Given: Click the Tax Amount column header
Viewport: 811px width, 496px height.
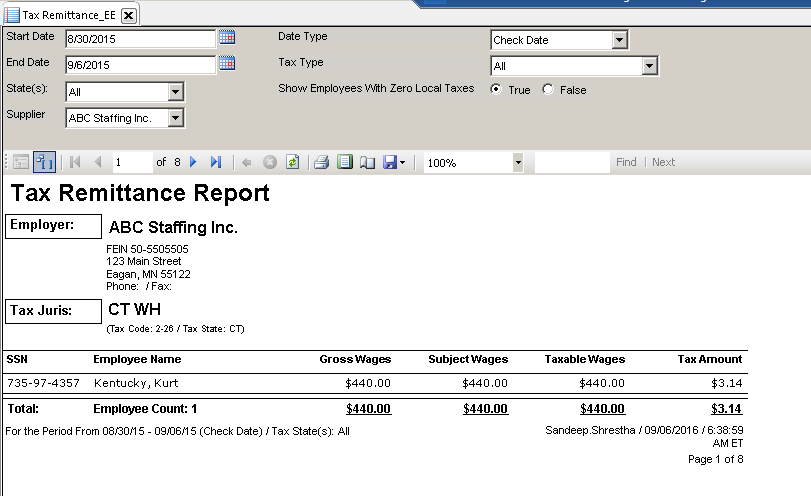Looking at the screenshot, I should tap(710, 359).
